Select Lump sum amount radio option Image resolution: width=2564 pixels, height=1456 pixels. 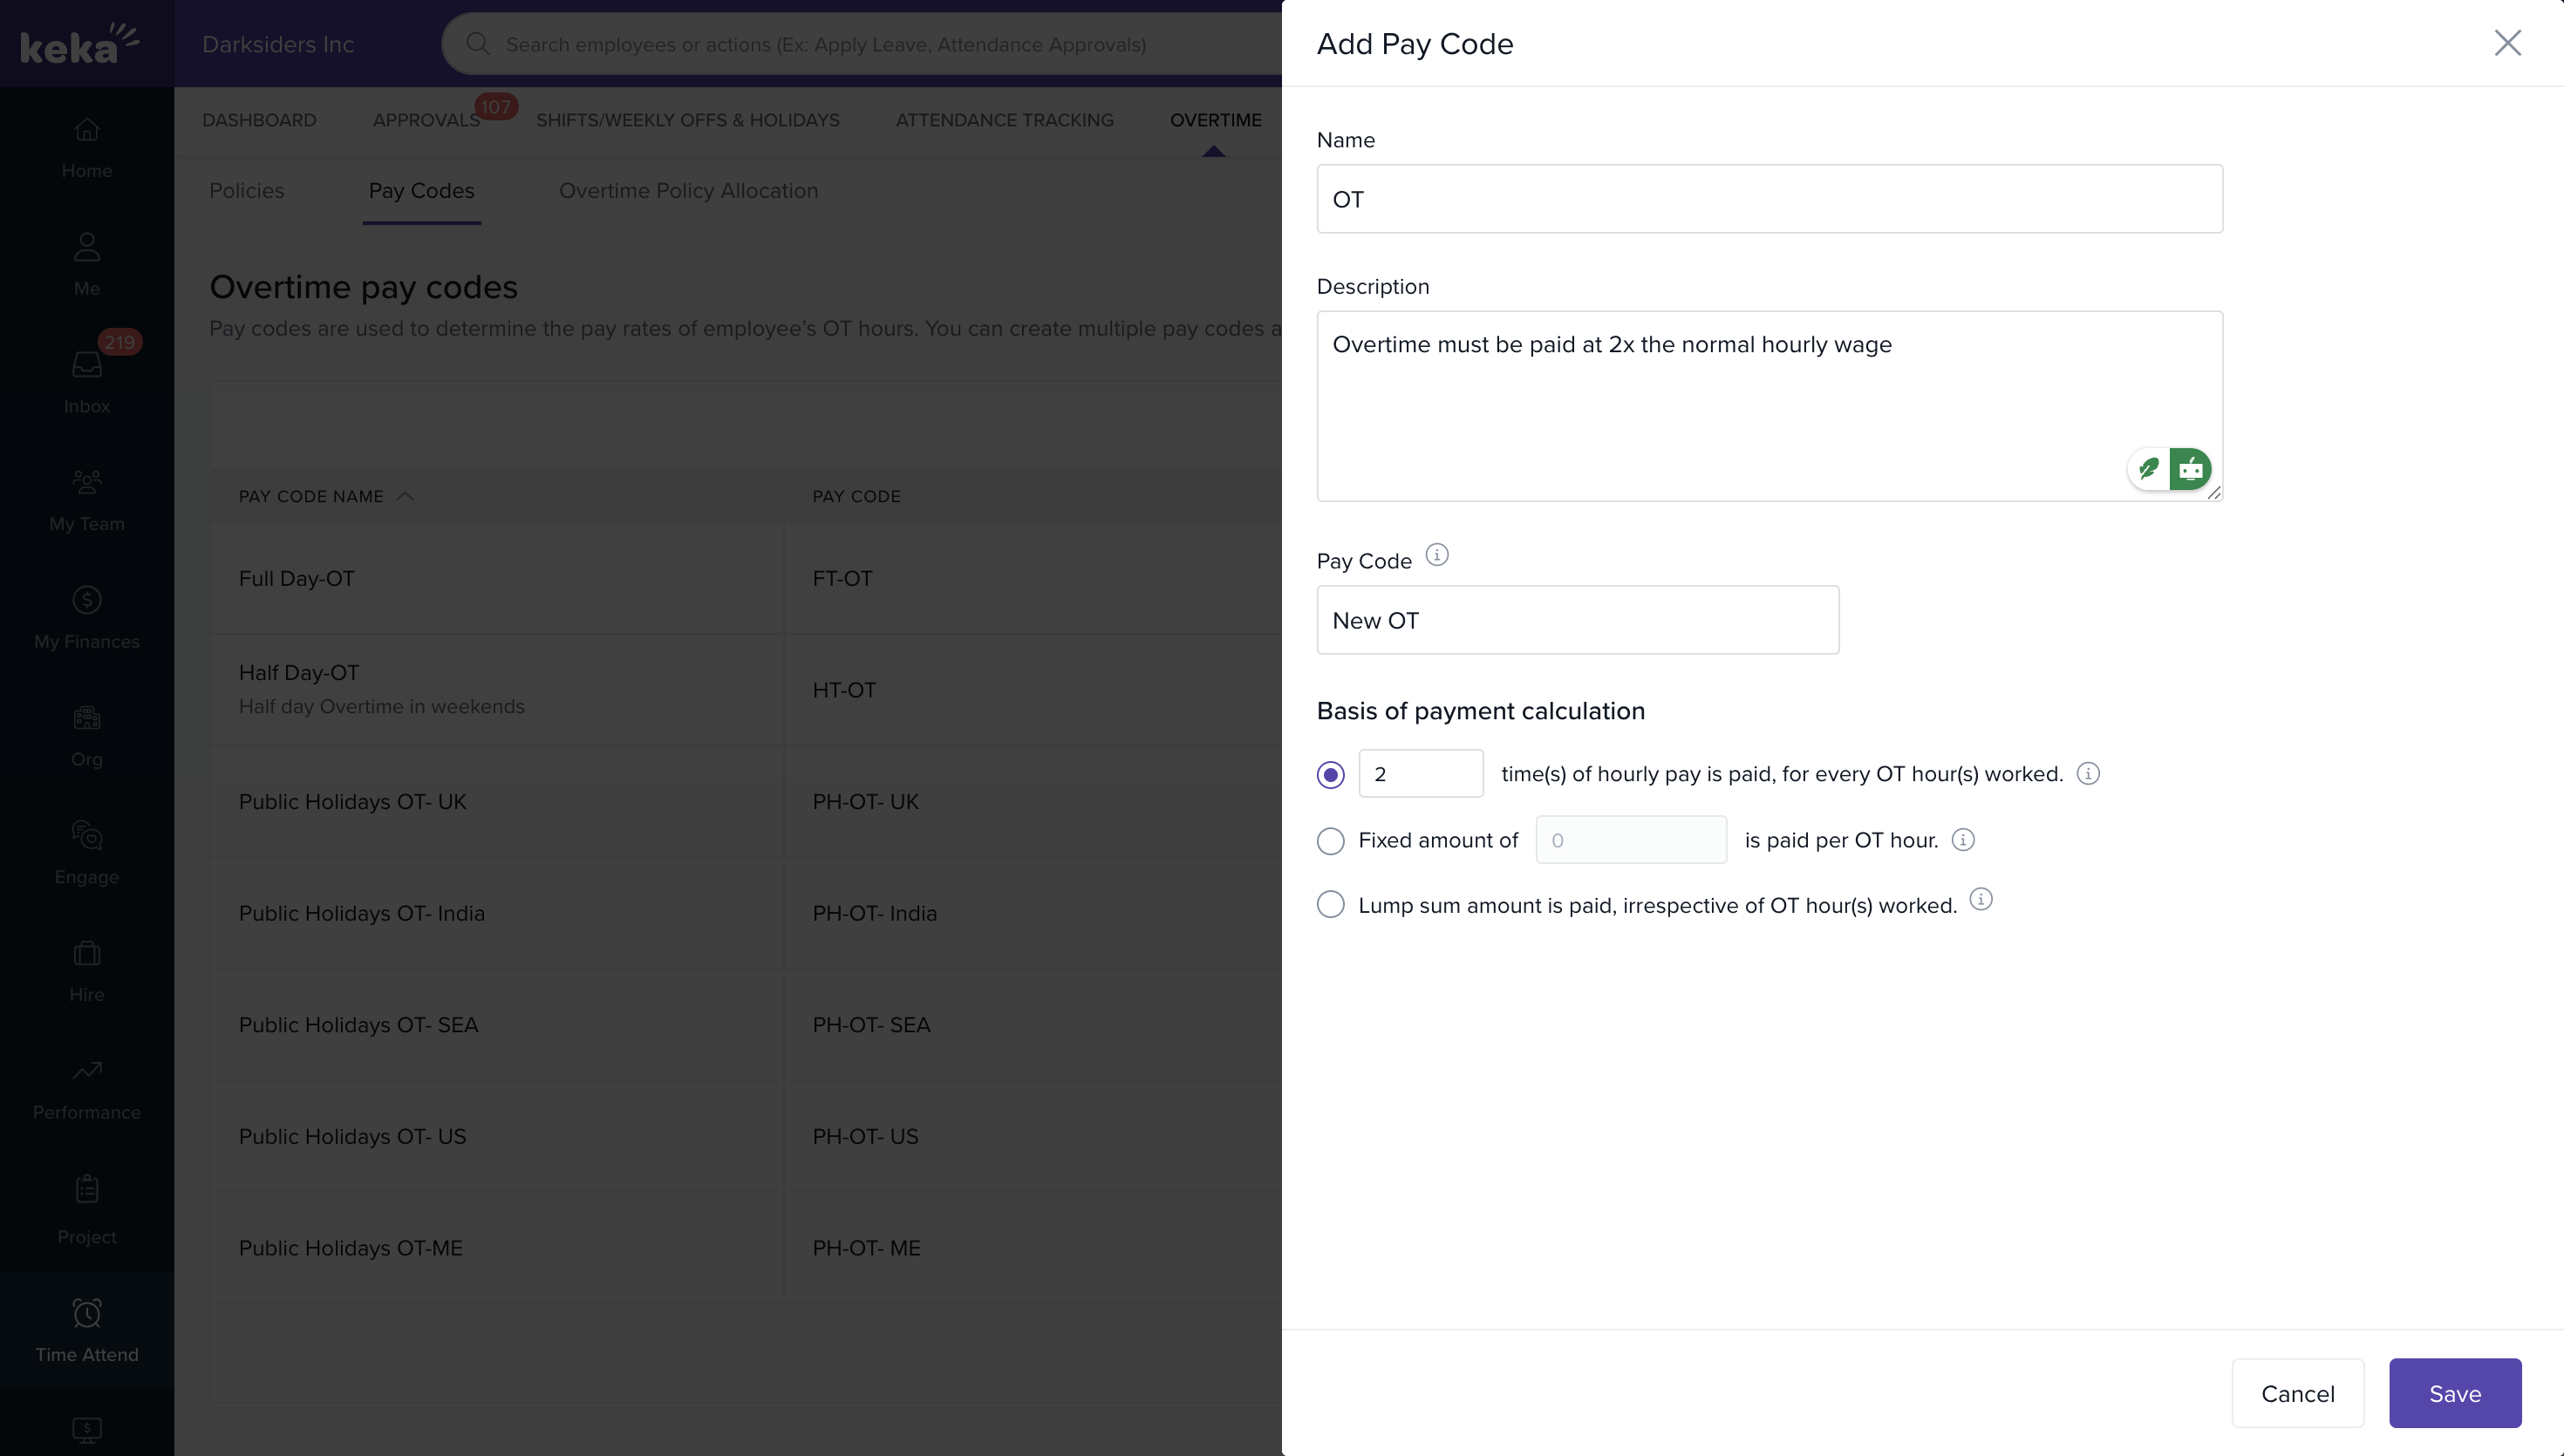(x=1330, y=905)
